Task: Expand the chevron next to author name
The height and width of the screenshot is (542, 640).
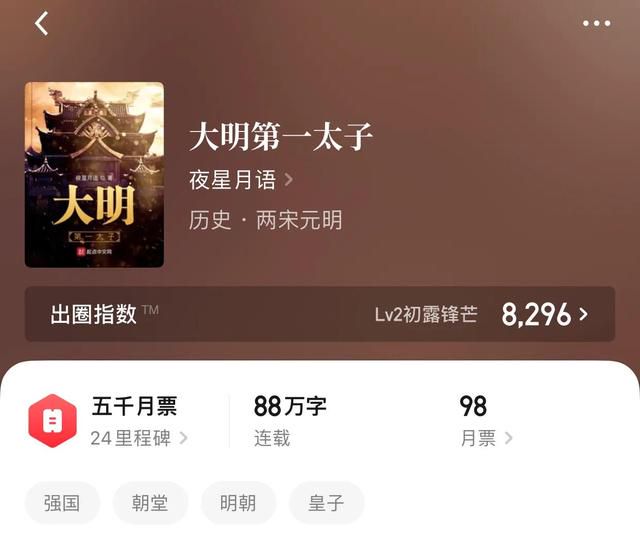Action: [288, 180]
